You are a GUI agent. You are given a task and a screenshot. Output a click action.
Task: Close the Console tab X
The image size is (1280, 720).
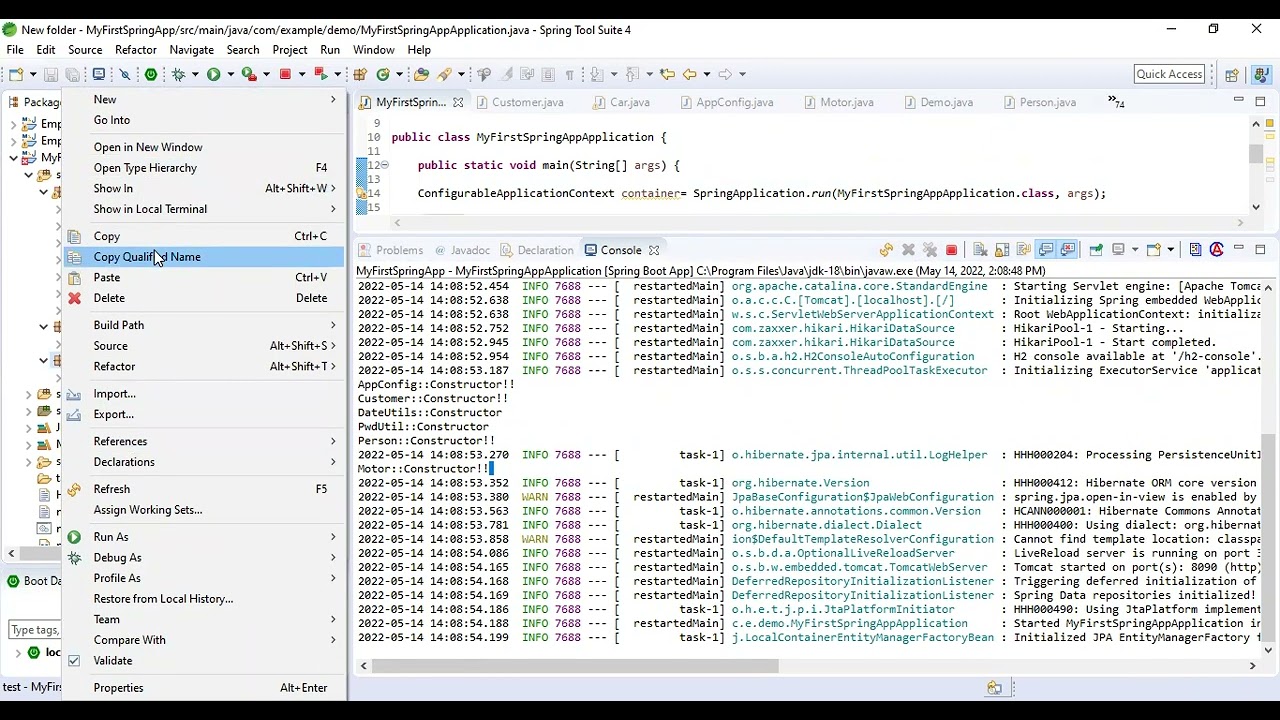click(x=654, y=250)
